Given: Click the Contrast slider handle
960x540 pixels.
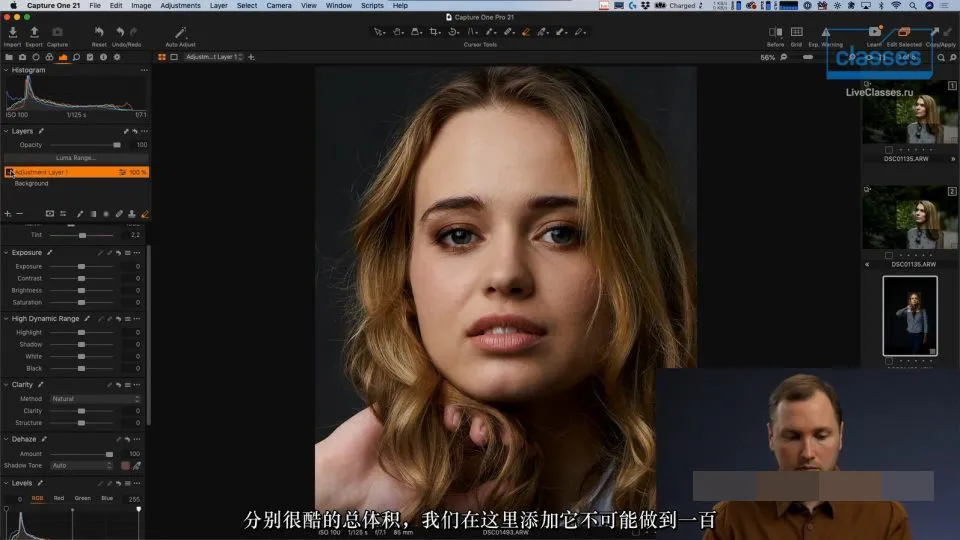Looking at the screenshot, I should pyautogui.click(x=81, y=279).
